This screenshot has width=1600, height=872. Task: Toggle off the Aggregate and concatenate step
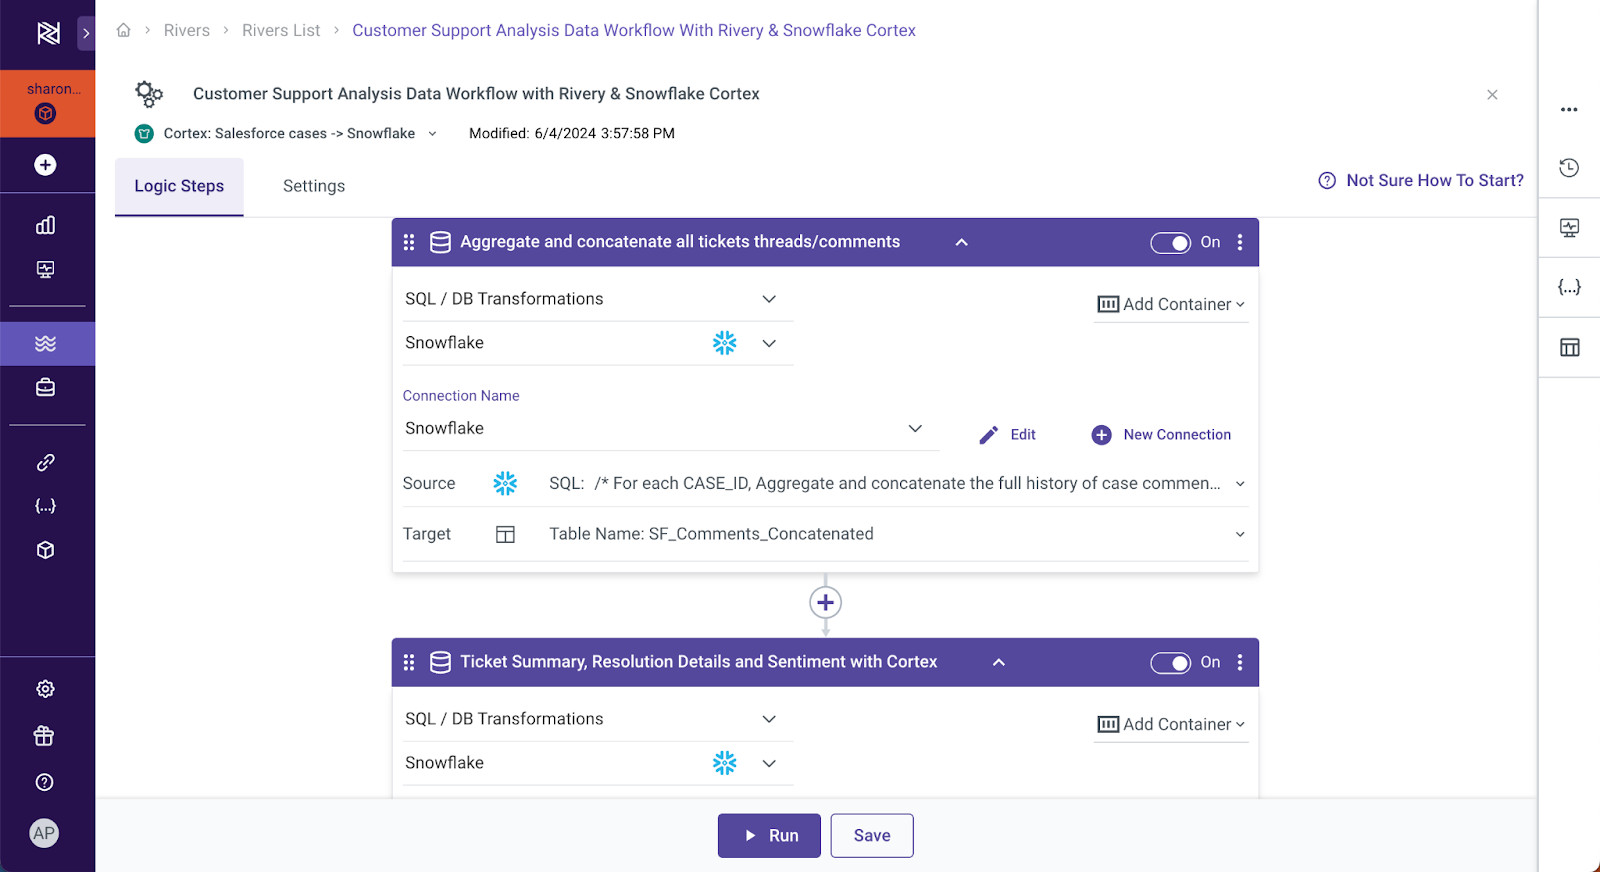pyautogui.click(x=1170, y=243)
